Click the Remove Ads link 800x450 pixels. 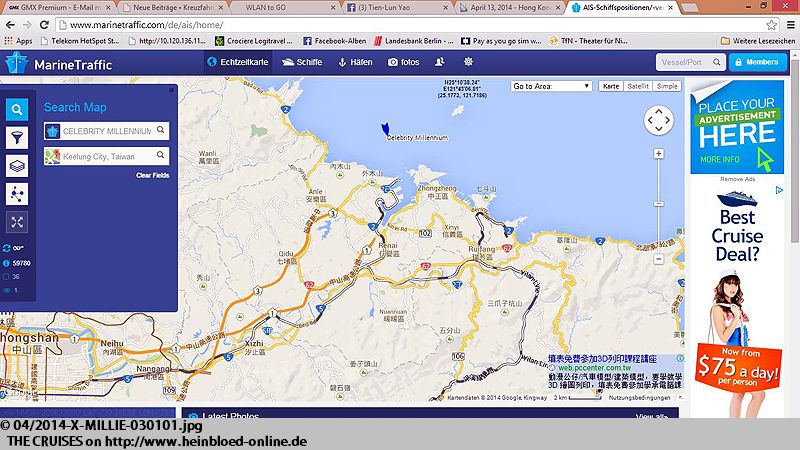pyautogui.click(x=737, y=179)
